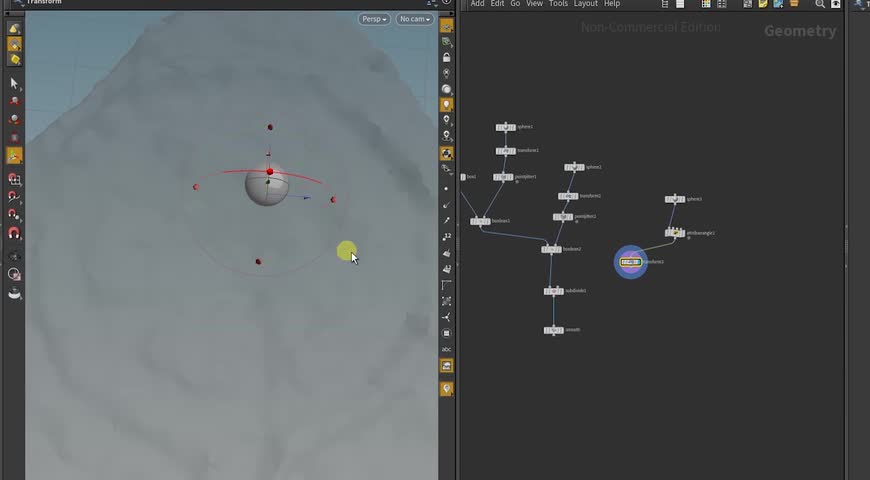Screen dimensions: 870x480
Task: Click the eye display options icon in network editor
Action: (836, 4)
